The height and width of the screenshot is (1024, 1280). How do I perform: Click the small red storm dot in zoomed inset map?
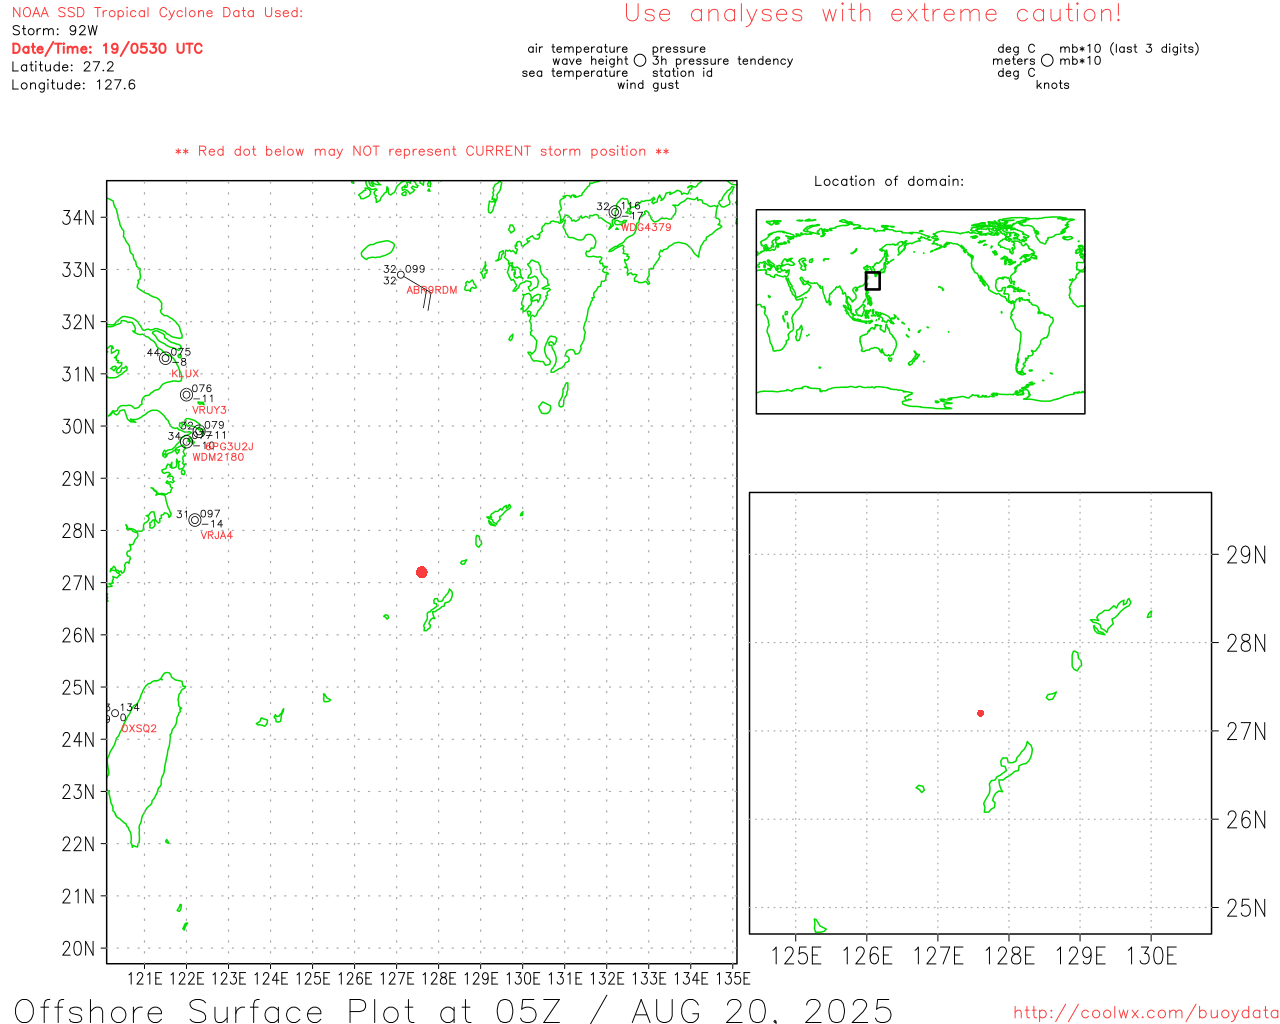pyautogui.click(x=981, y=713)
